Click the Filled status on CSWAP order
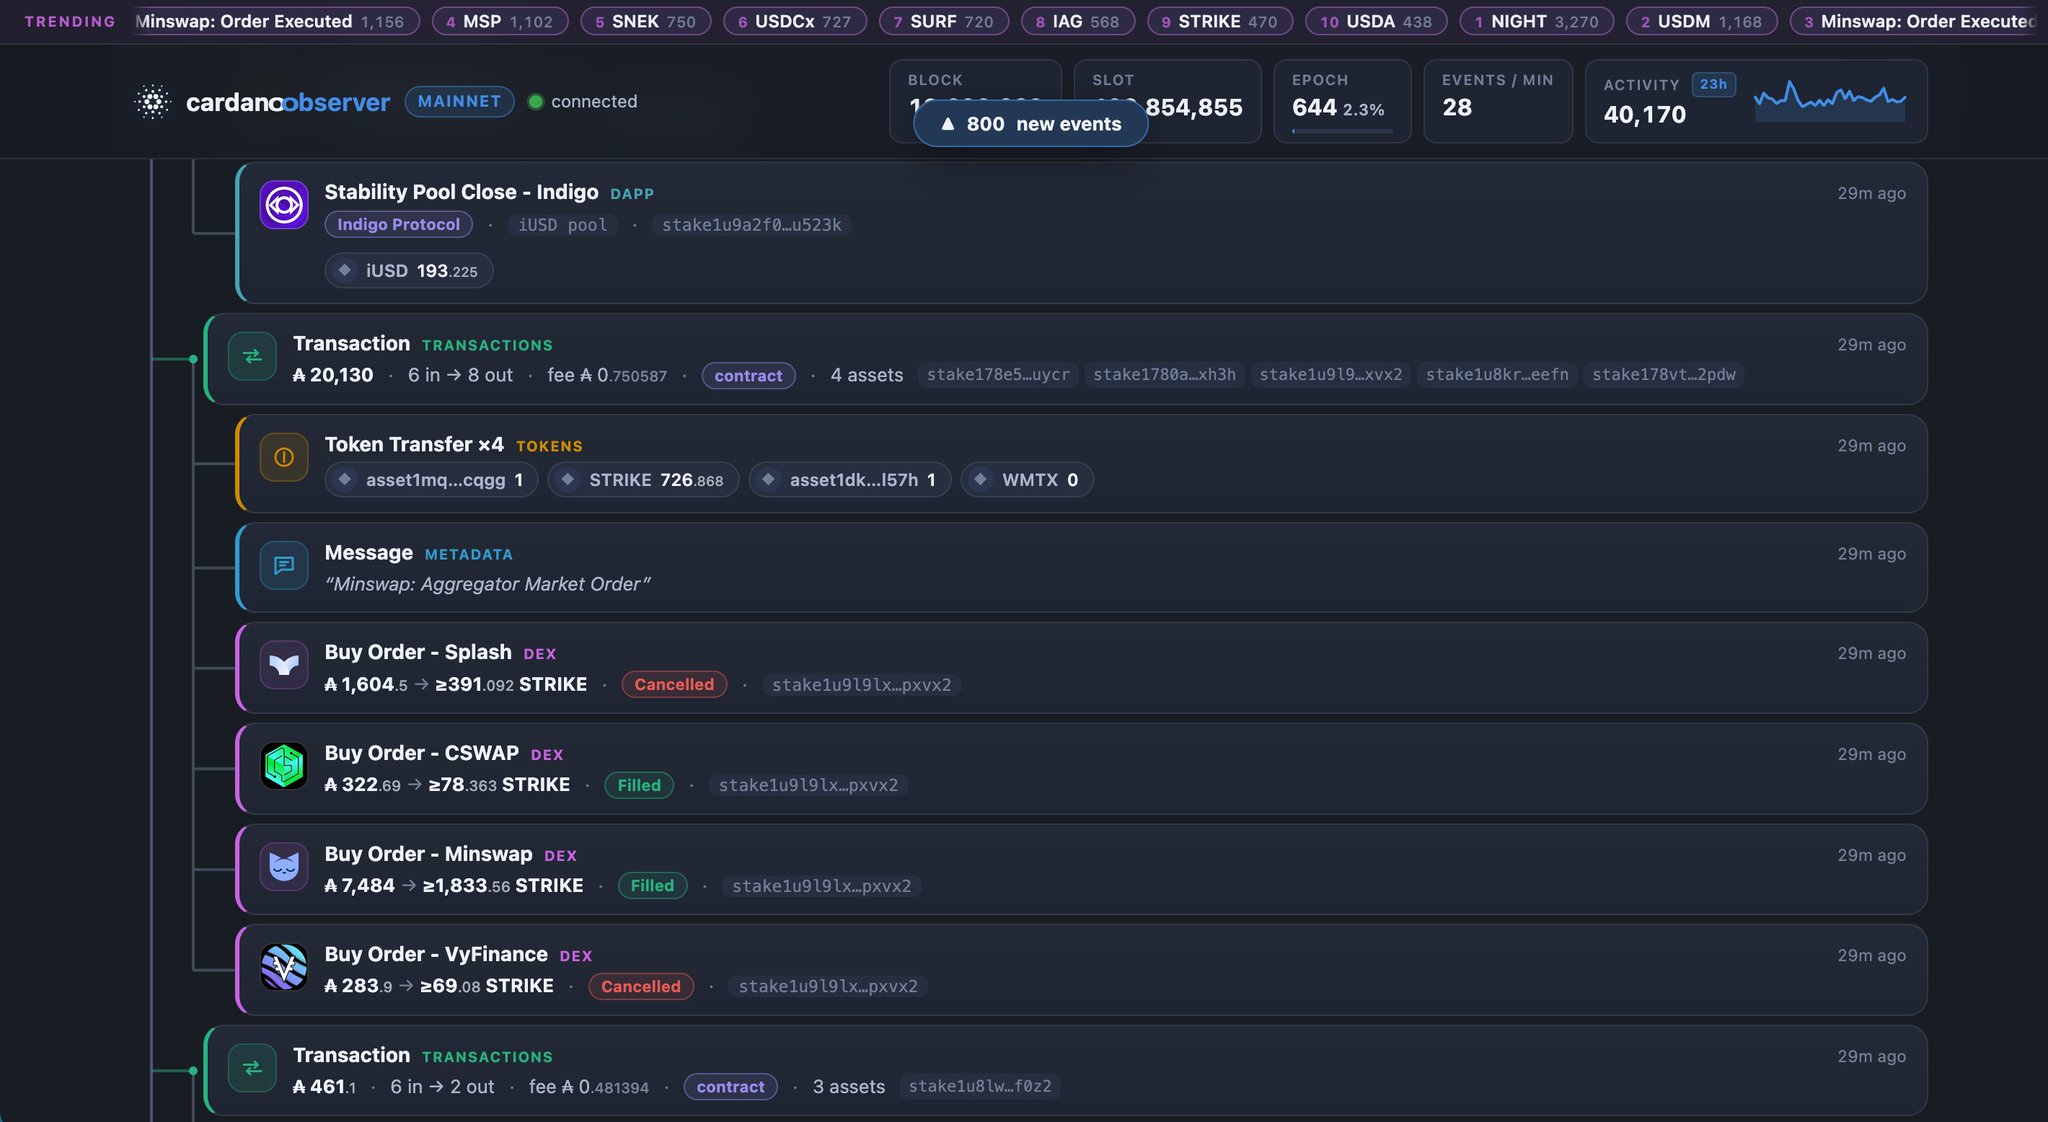This screenshot has height=1122, width=2048. (639, 785)
